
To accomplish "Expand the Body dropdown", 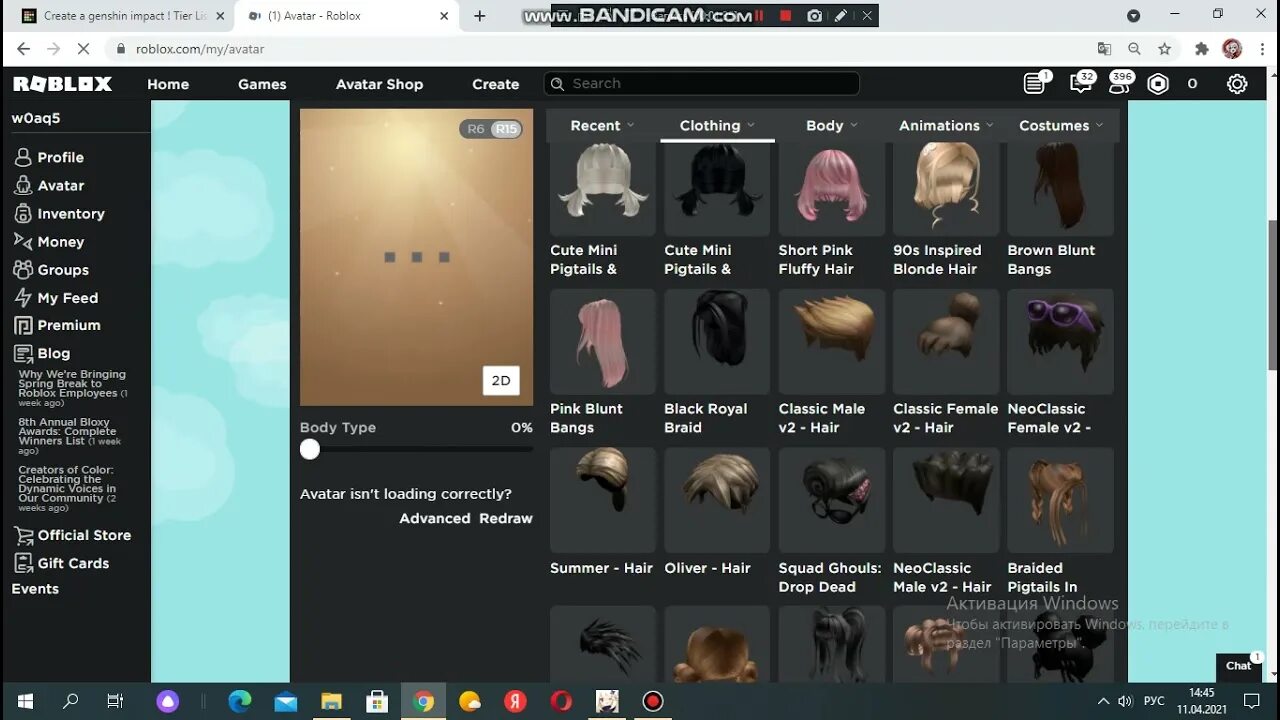I will click(832, 125).
